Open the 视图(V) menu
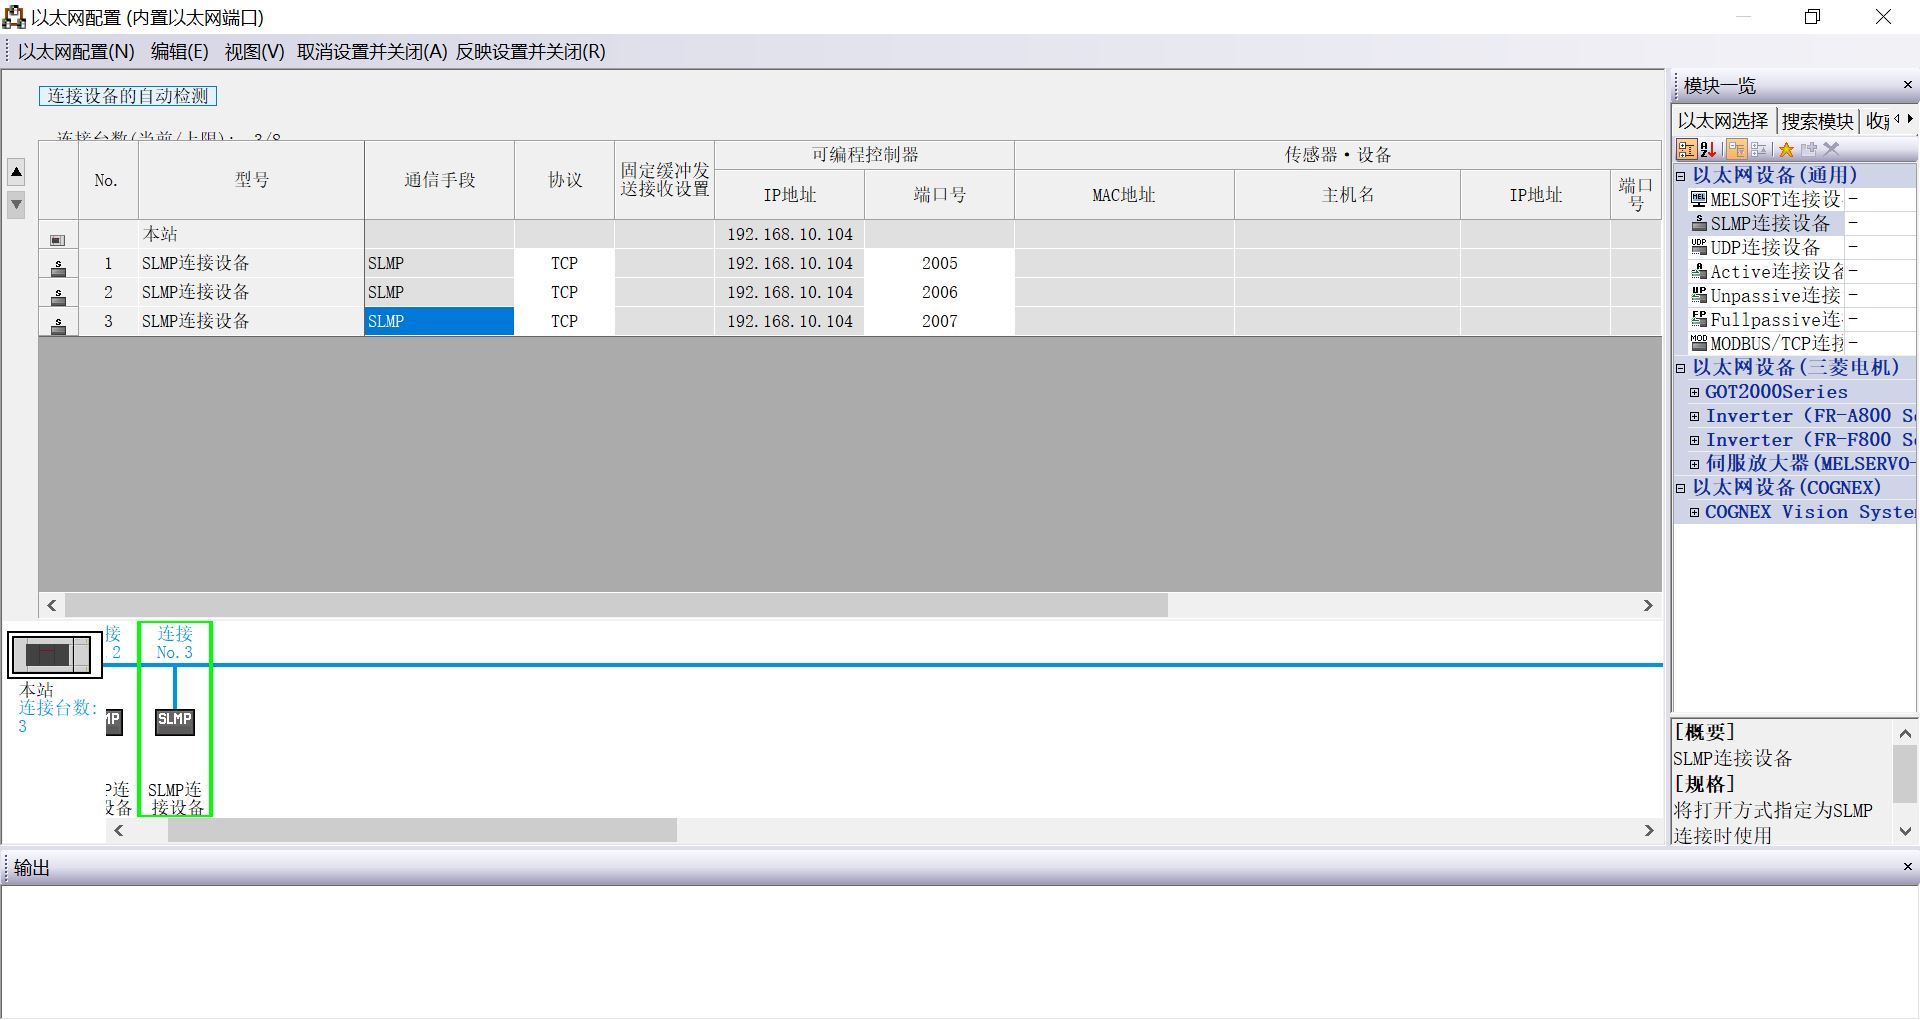1920x1020 pixels. coord(252,52)
